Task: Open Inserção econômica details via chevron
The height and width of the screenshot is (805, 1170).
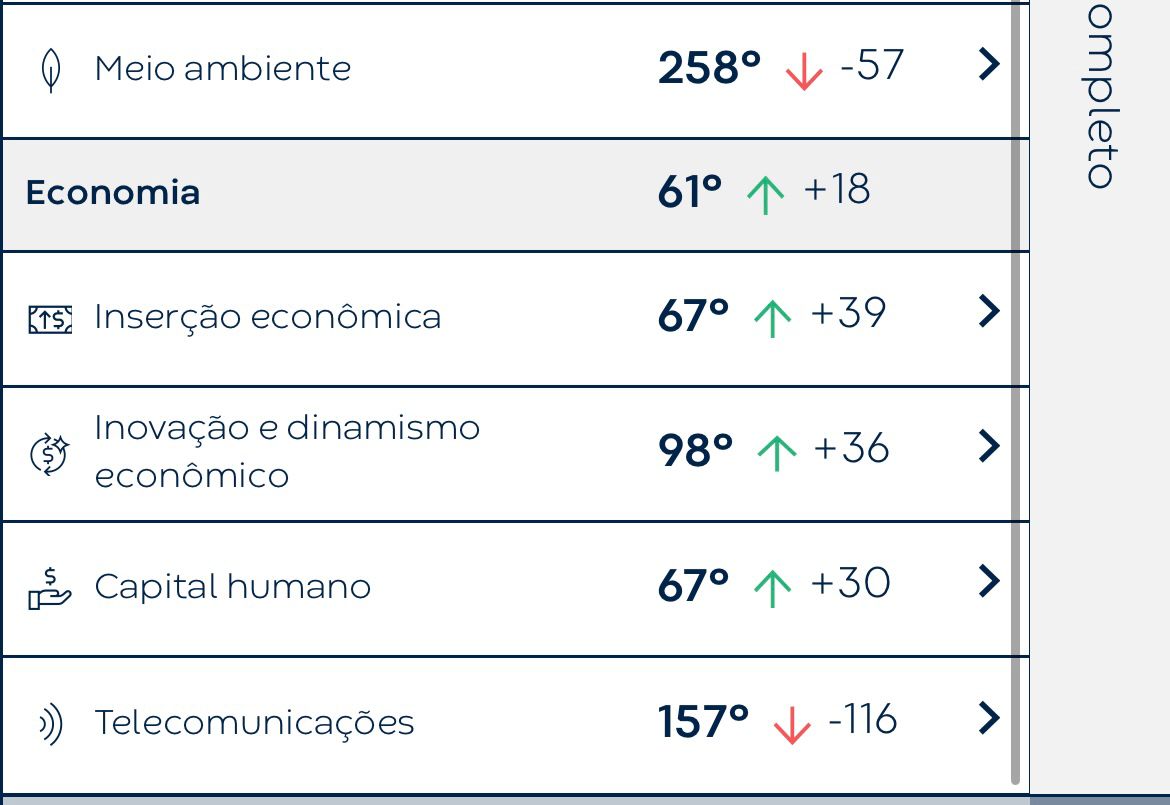Action: point(989,311)
